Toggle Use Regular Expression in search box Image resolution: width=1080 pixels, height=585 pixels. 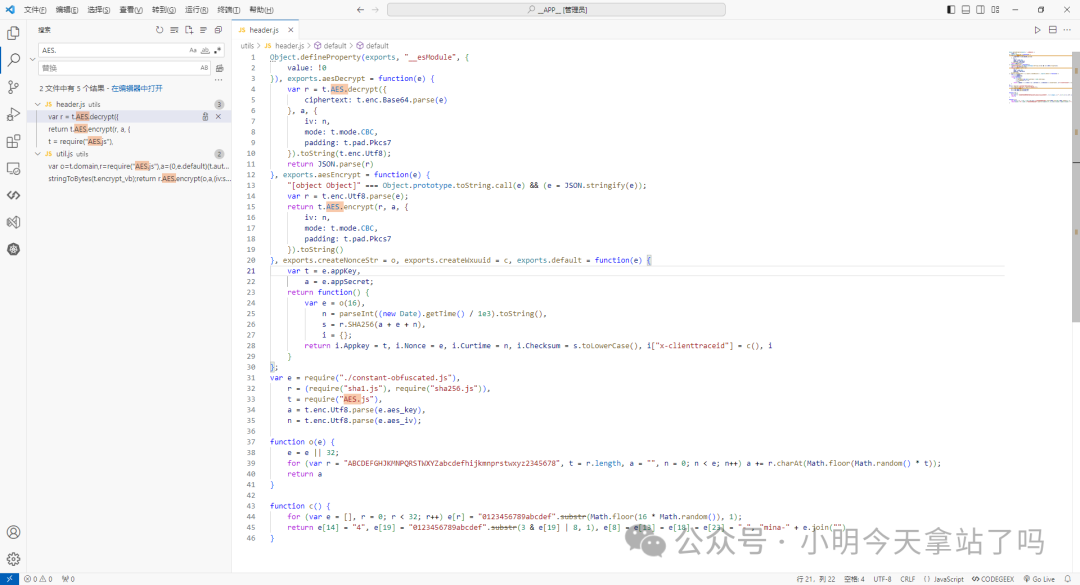(217, 50)
